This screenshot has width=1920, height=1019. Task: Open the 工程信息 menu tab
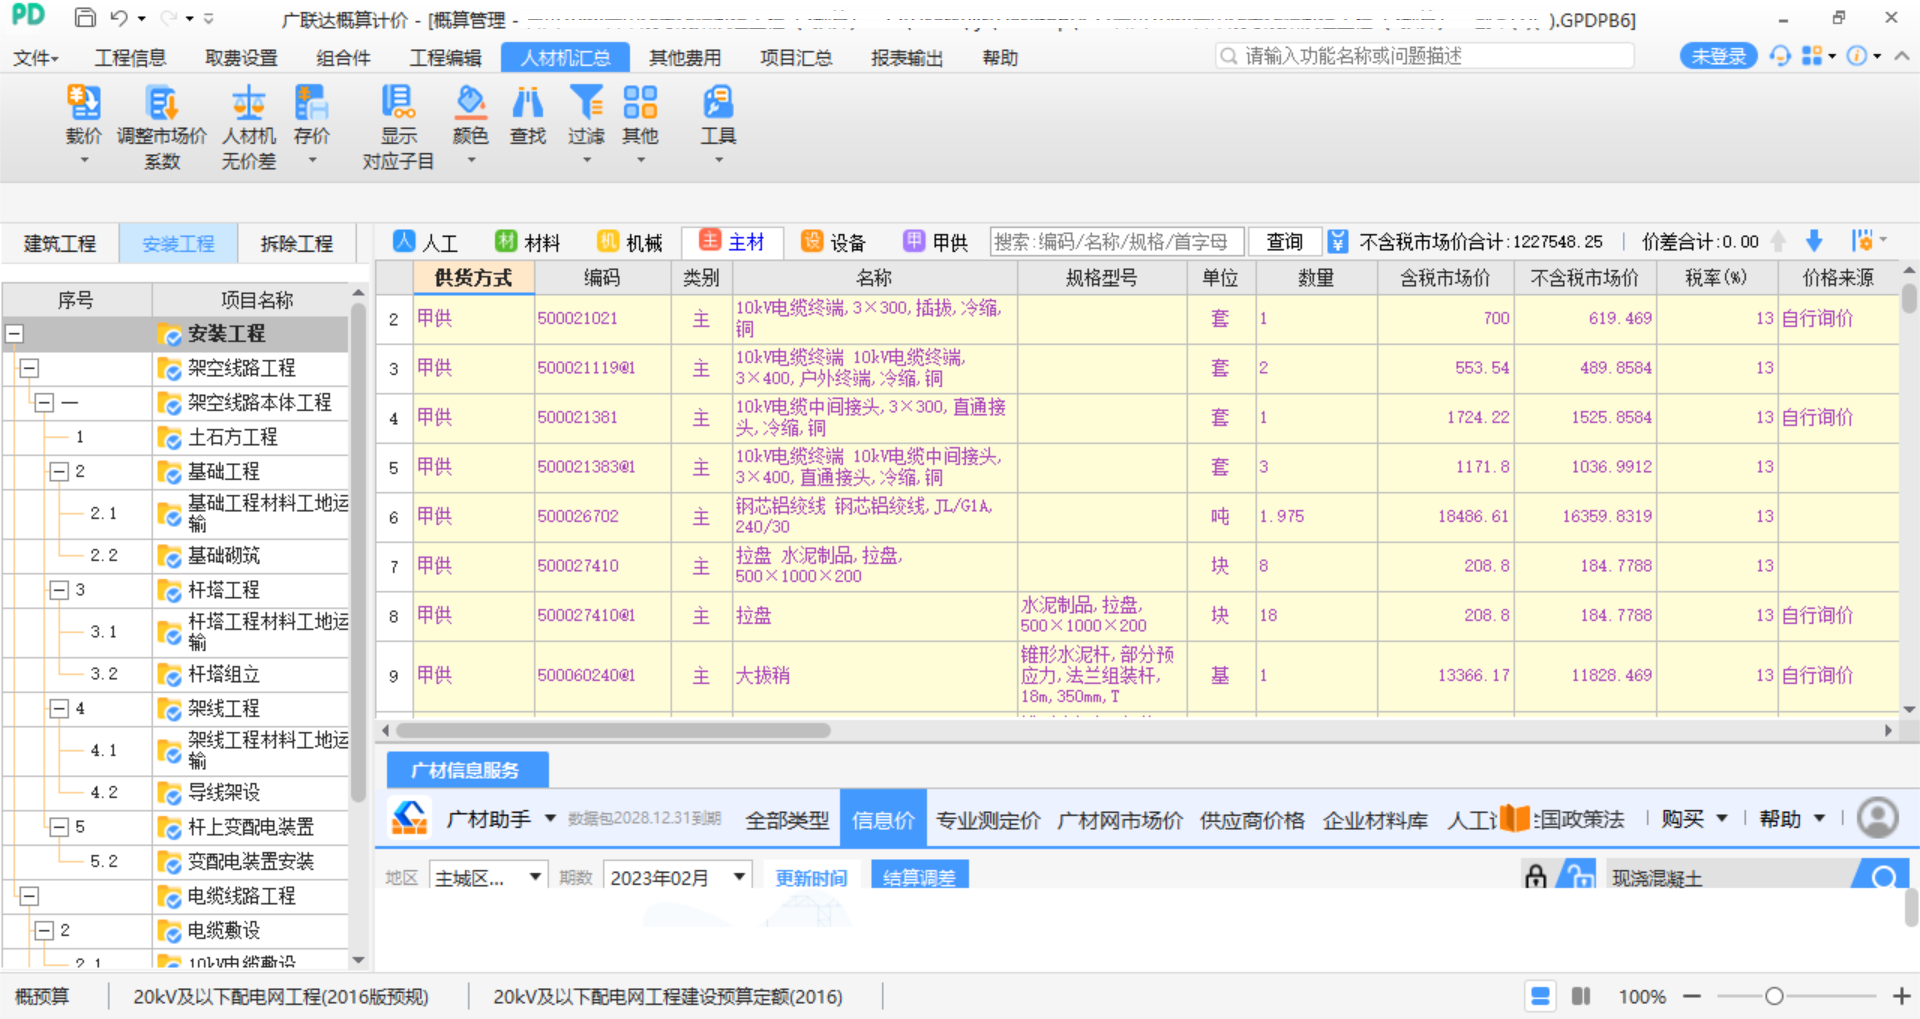(x=130, y=58)
